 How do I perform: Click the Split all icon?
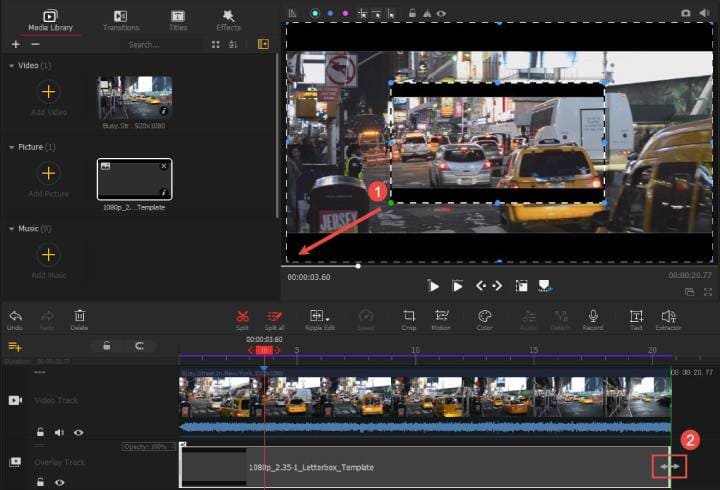[x=274, y=316]
